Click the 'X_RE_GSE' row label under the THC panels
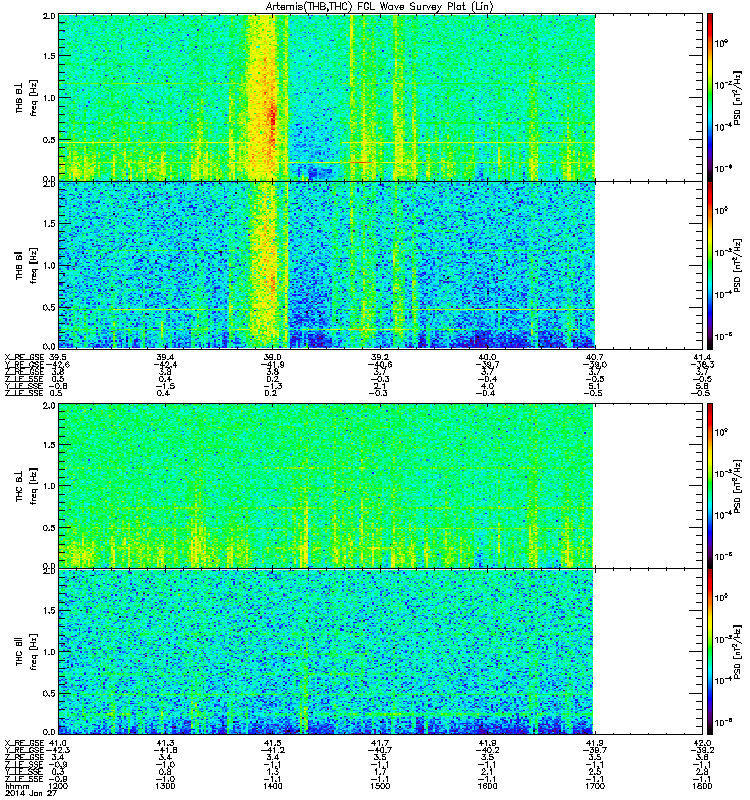 24,743
